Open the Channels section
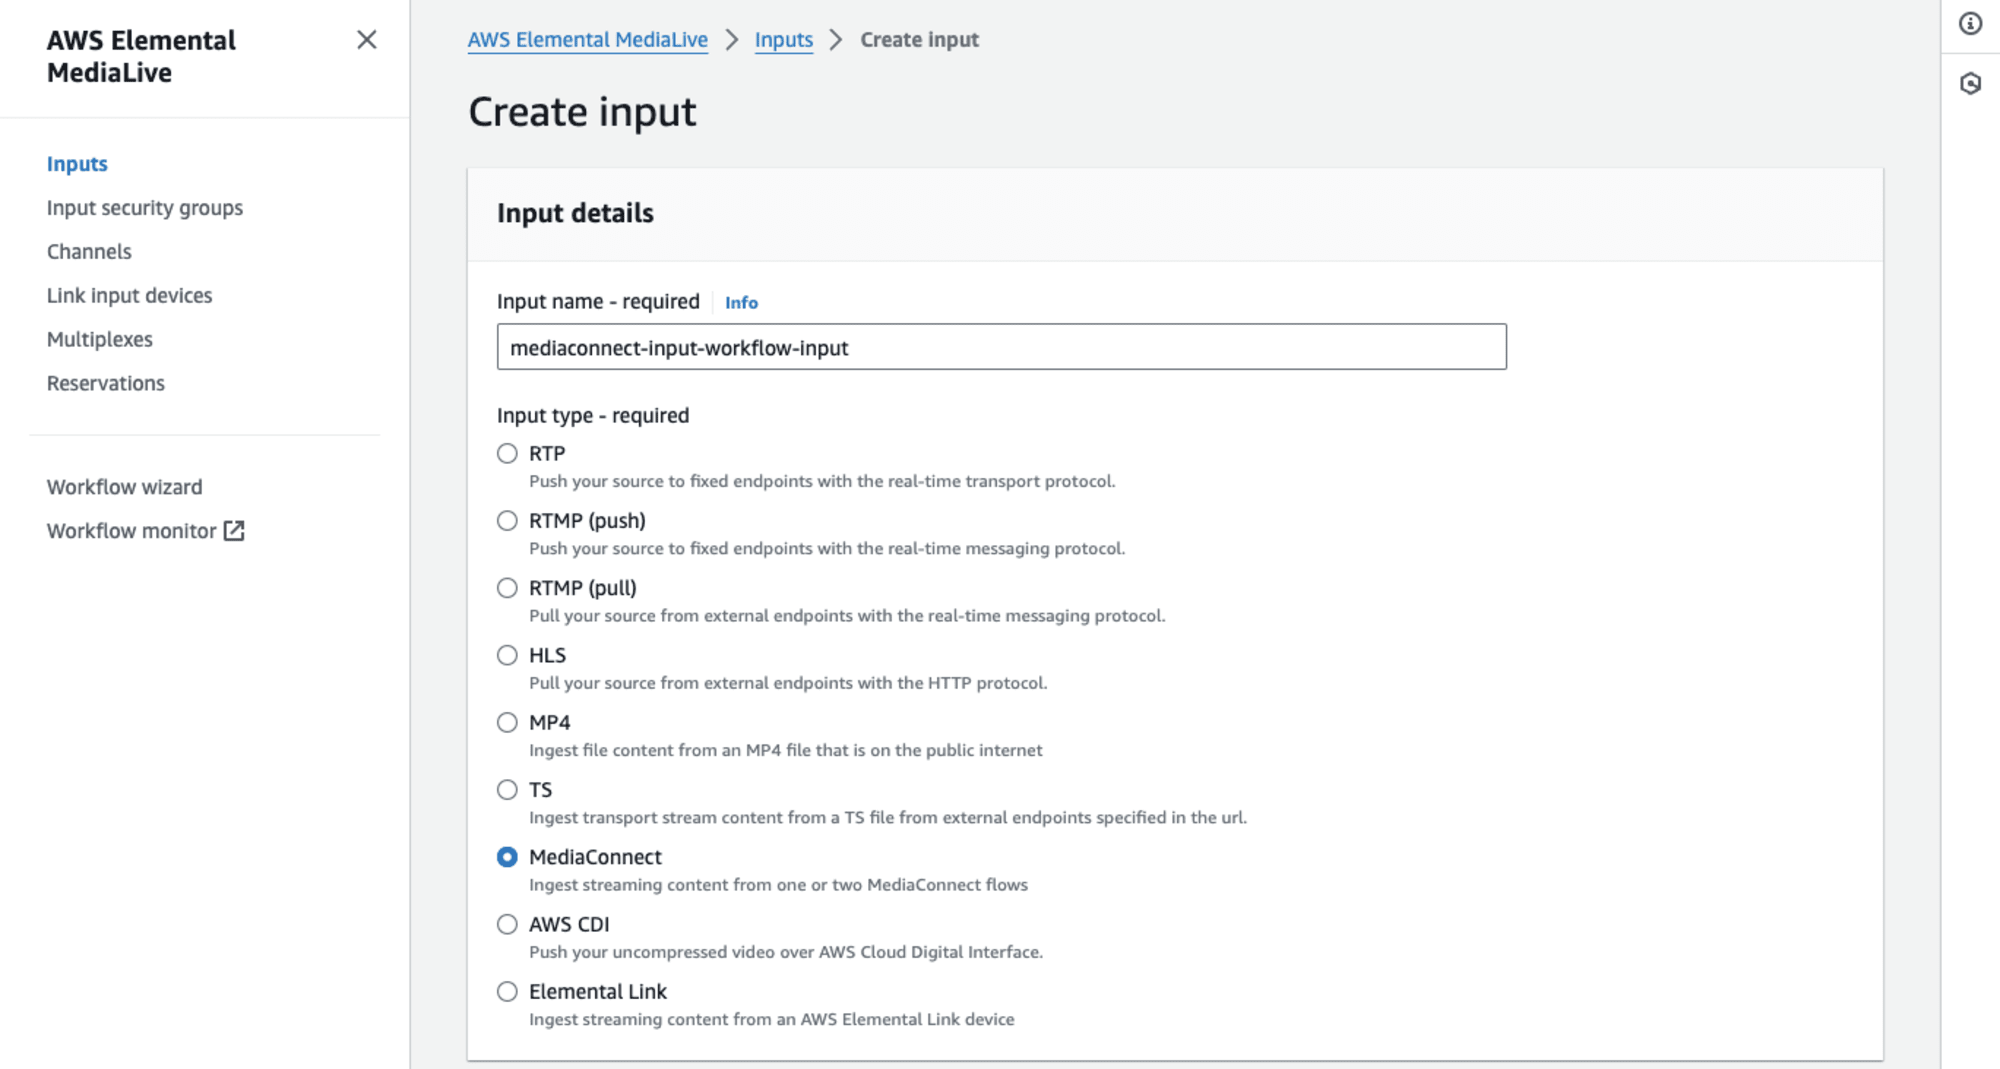The width and height of the screenshot is (2000, 1069). pyautogui.click(x=89, y=252)
